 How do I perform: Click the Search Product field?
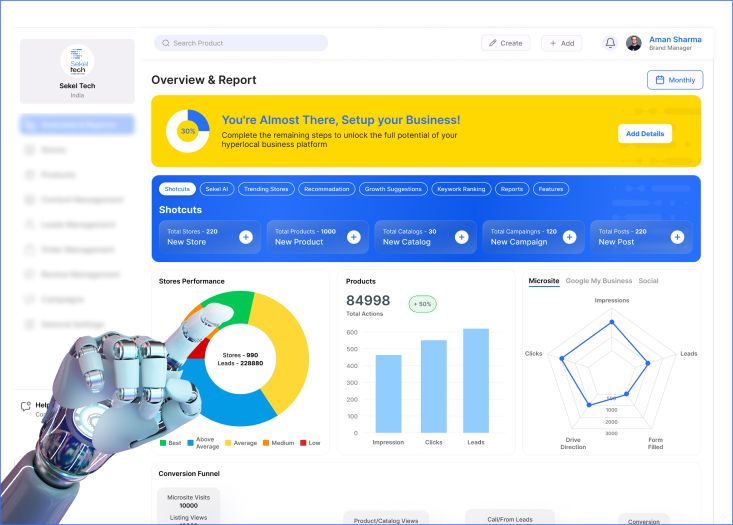pyautogui.click(x=241, y=43)
